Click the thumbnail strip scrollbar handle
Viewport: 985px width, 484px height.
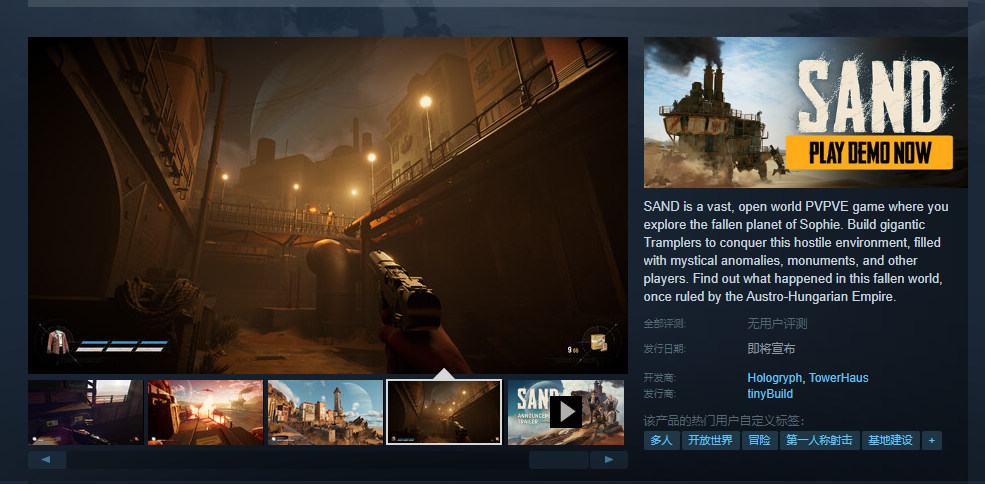tap(558, 460)
